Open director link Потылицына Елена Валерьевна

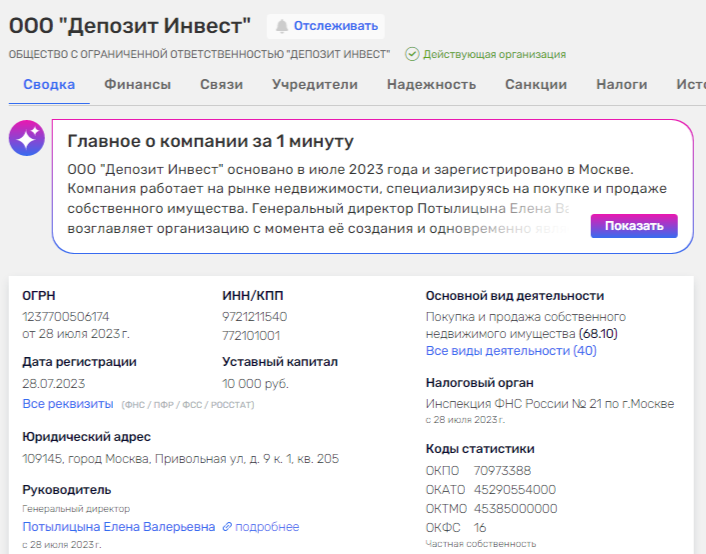coord(119,527)
